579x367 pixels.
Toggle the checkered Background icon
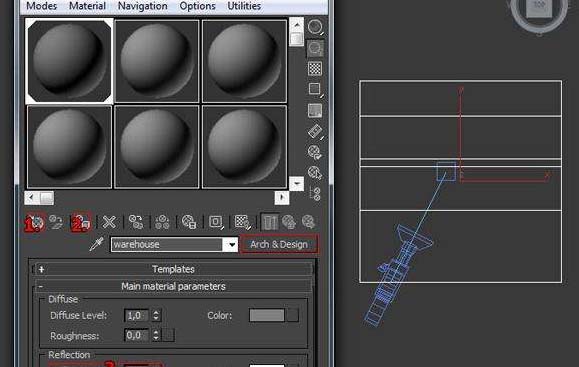315,69
